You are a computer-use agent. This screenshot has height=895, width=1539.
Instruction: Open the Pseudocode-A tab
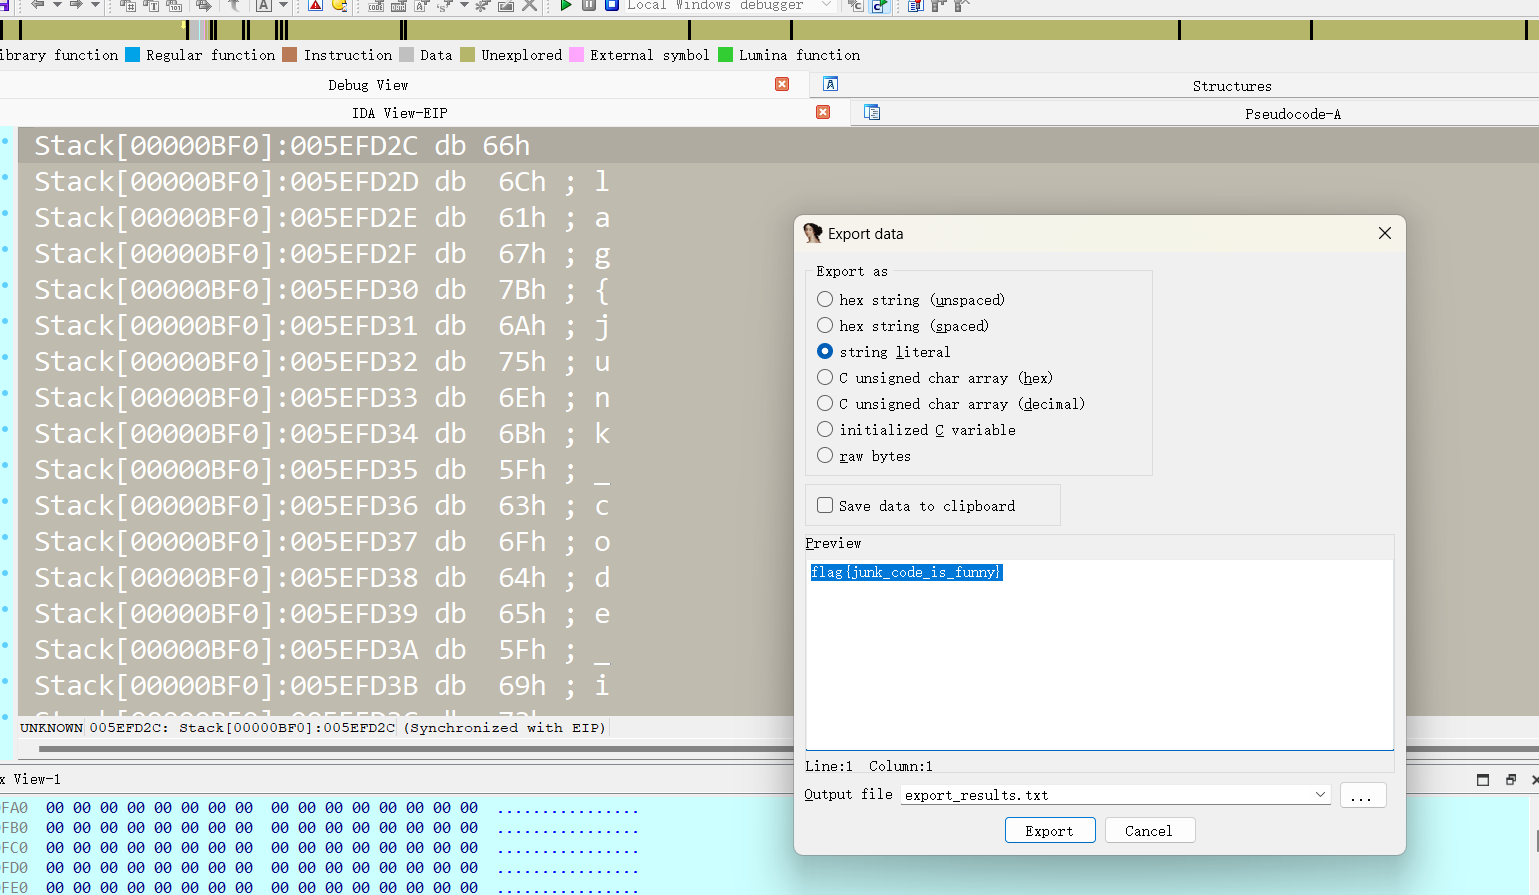[1293, 114]
